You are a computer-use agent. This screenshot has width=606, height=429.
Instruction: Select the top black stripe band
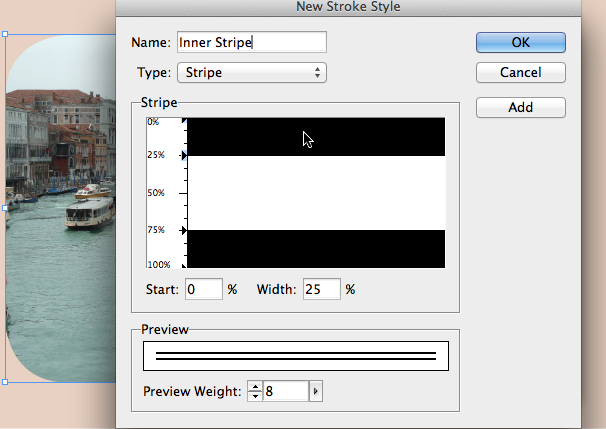pos(316,137)
